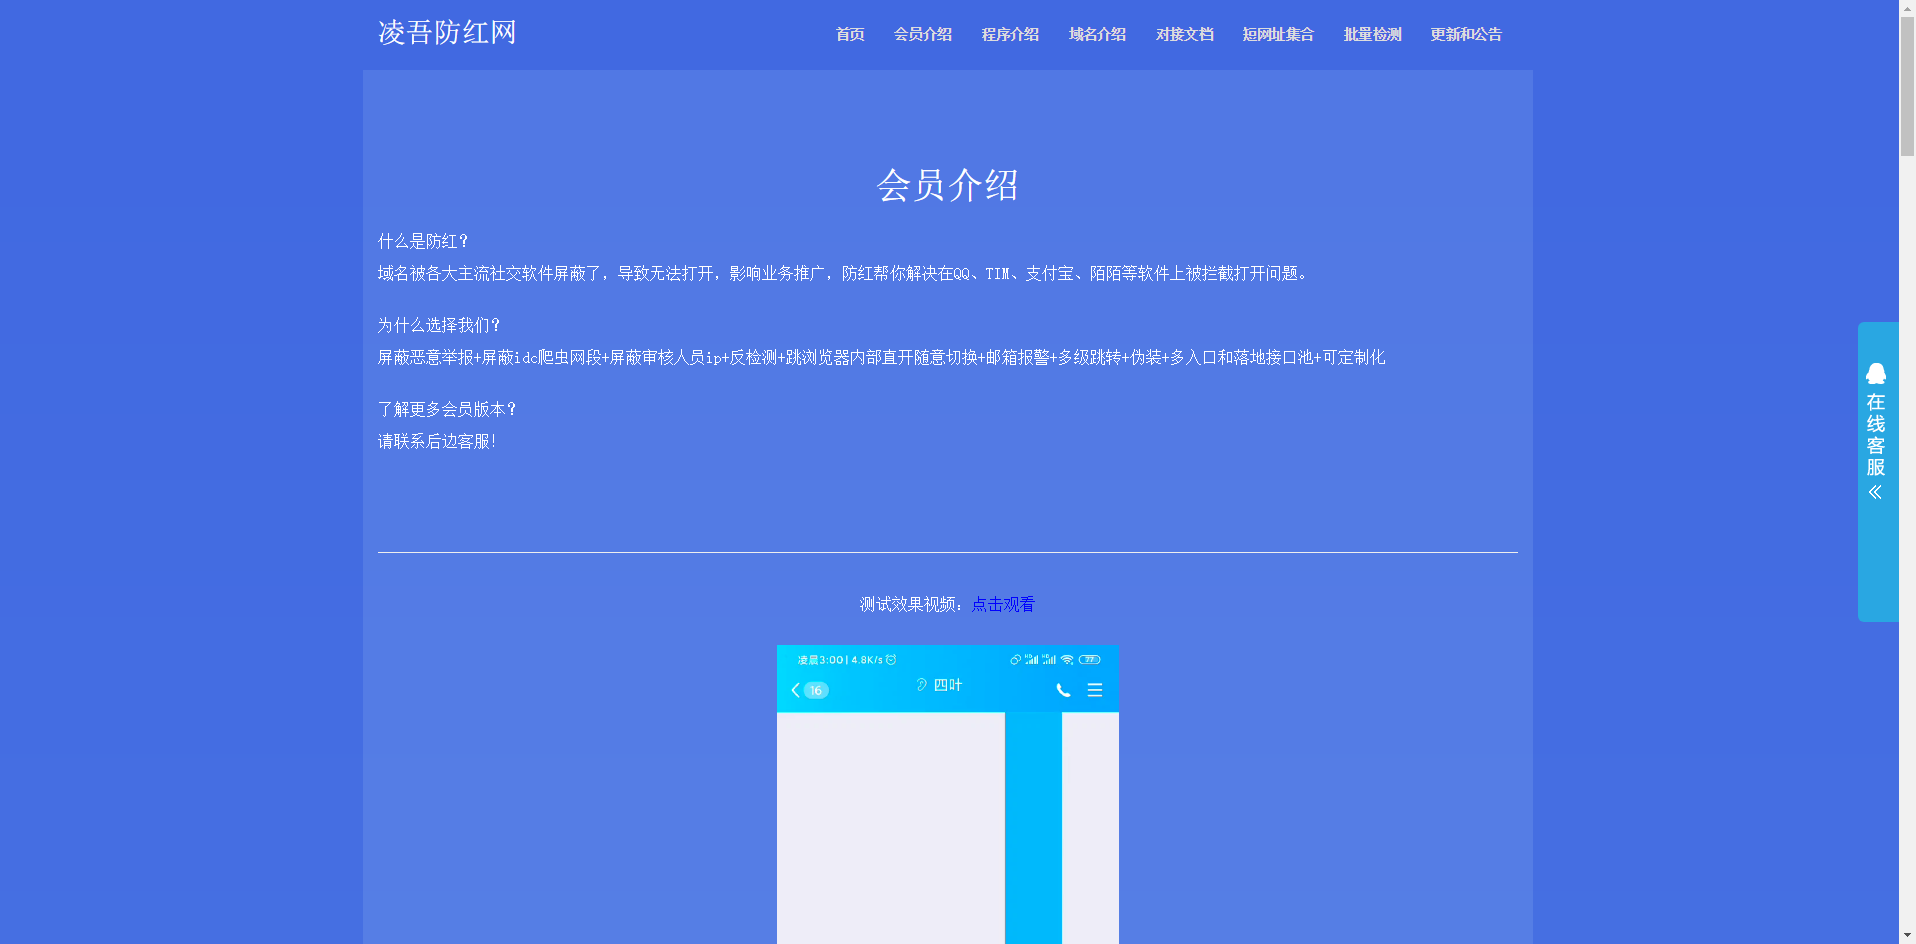
Task: View the 更新和公告 page
Action: pos(1466,34)
